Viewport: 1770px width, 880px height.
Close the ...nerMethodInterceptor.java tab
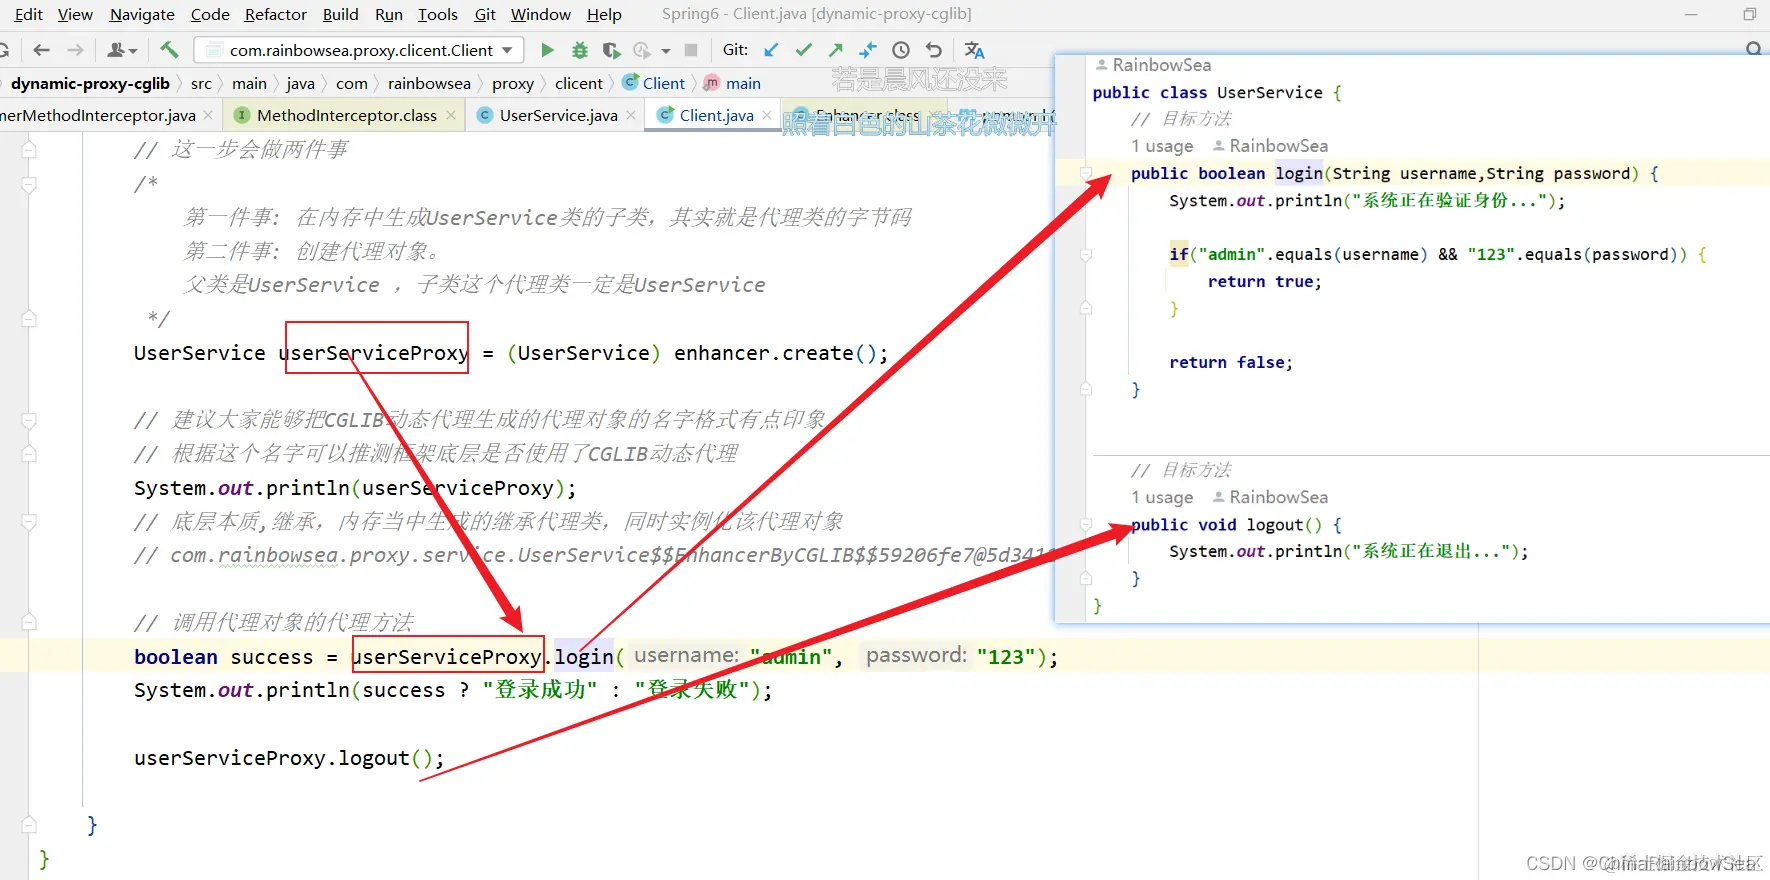pos(208,115)
